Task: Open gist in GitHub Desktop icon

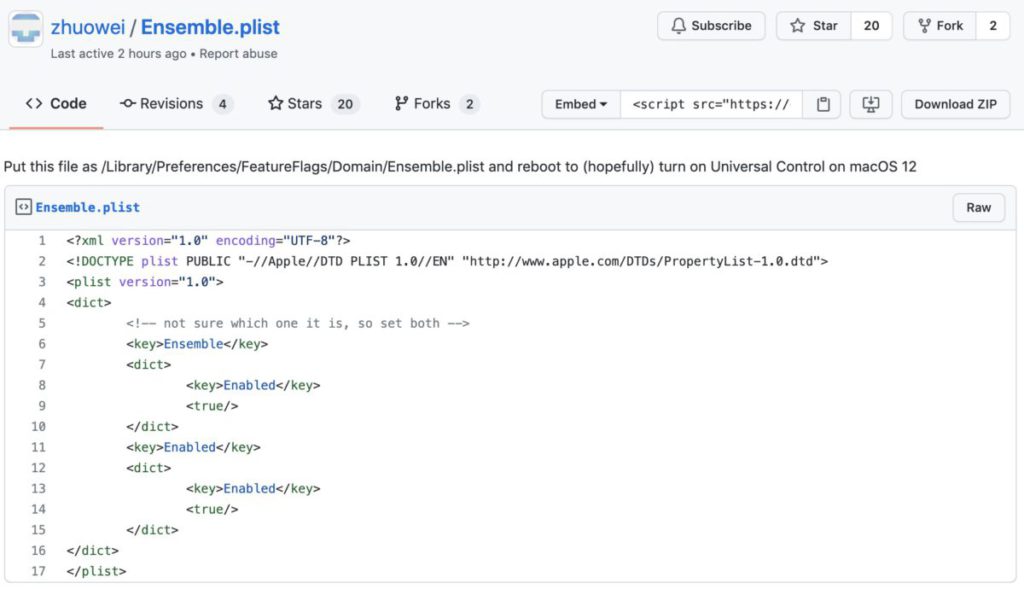Action: [x=871, y=104]
